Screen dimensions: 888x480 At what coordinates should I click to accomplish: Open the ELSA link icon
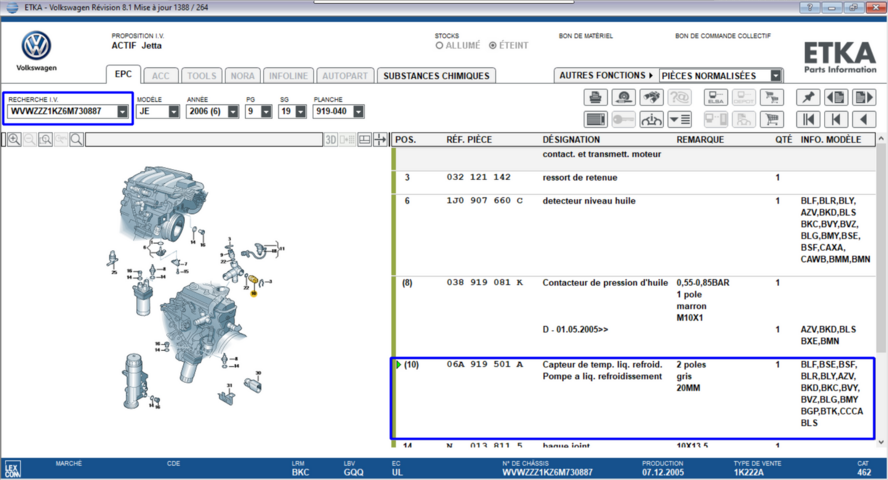715,97
